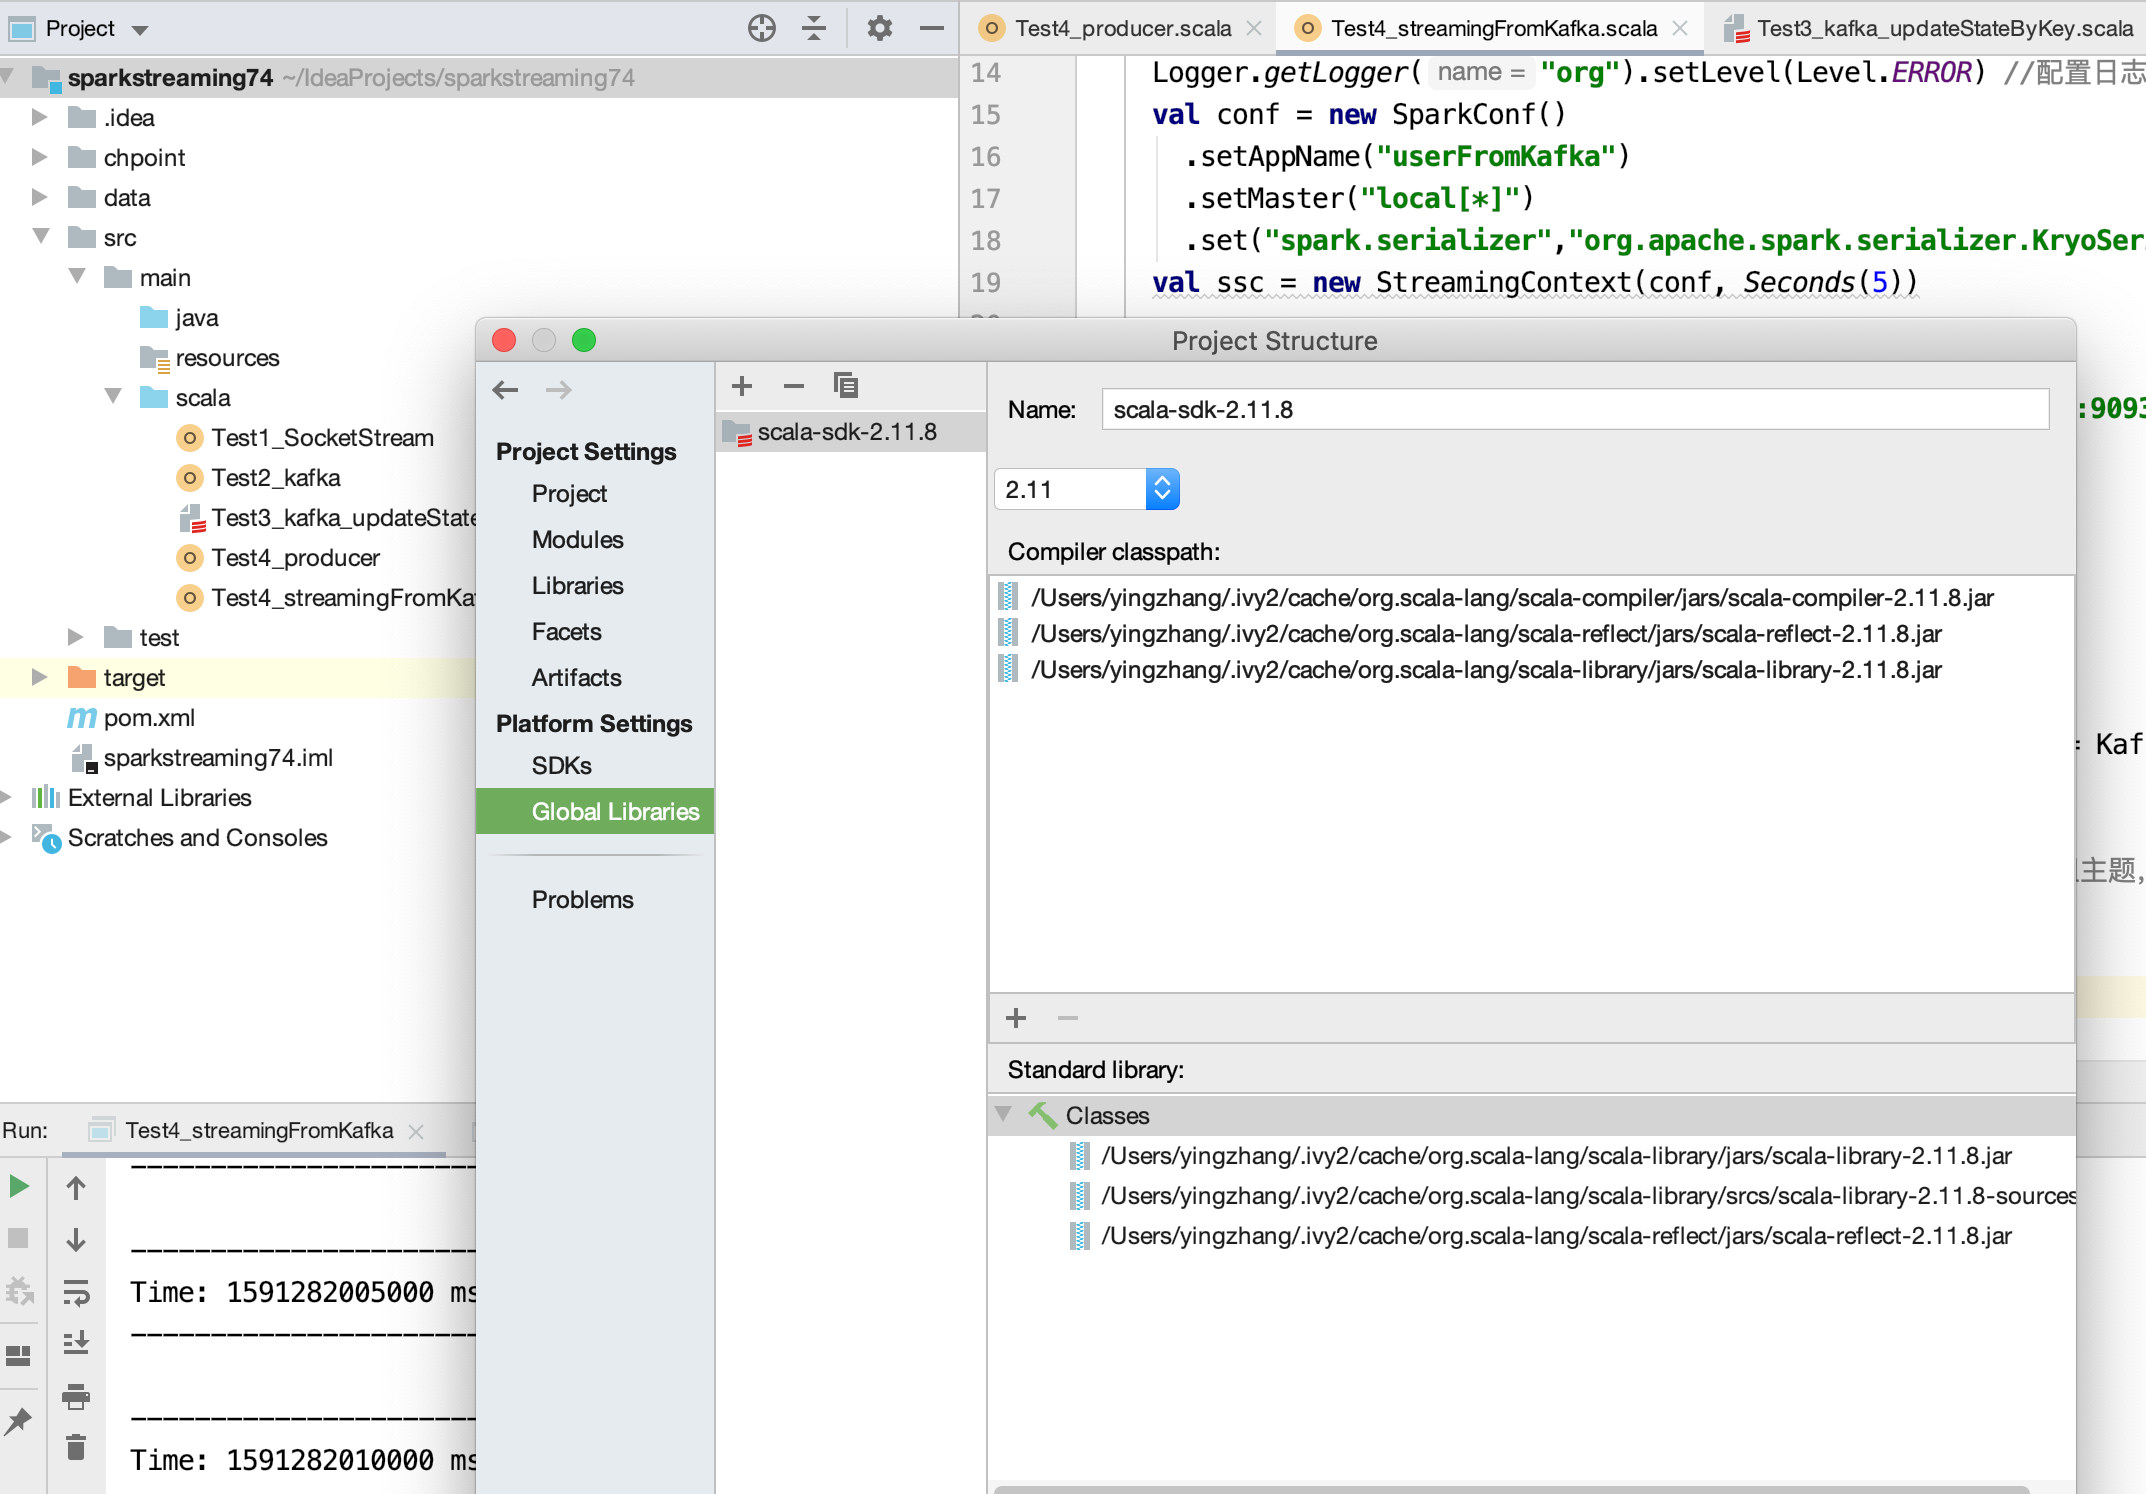The height and width of the screenshot is (1494, 2146).
Task: Click the collapse all icon in Project panel
Action: (814, 28)
